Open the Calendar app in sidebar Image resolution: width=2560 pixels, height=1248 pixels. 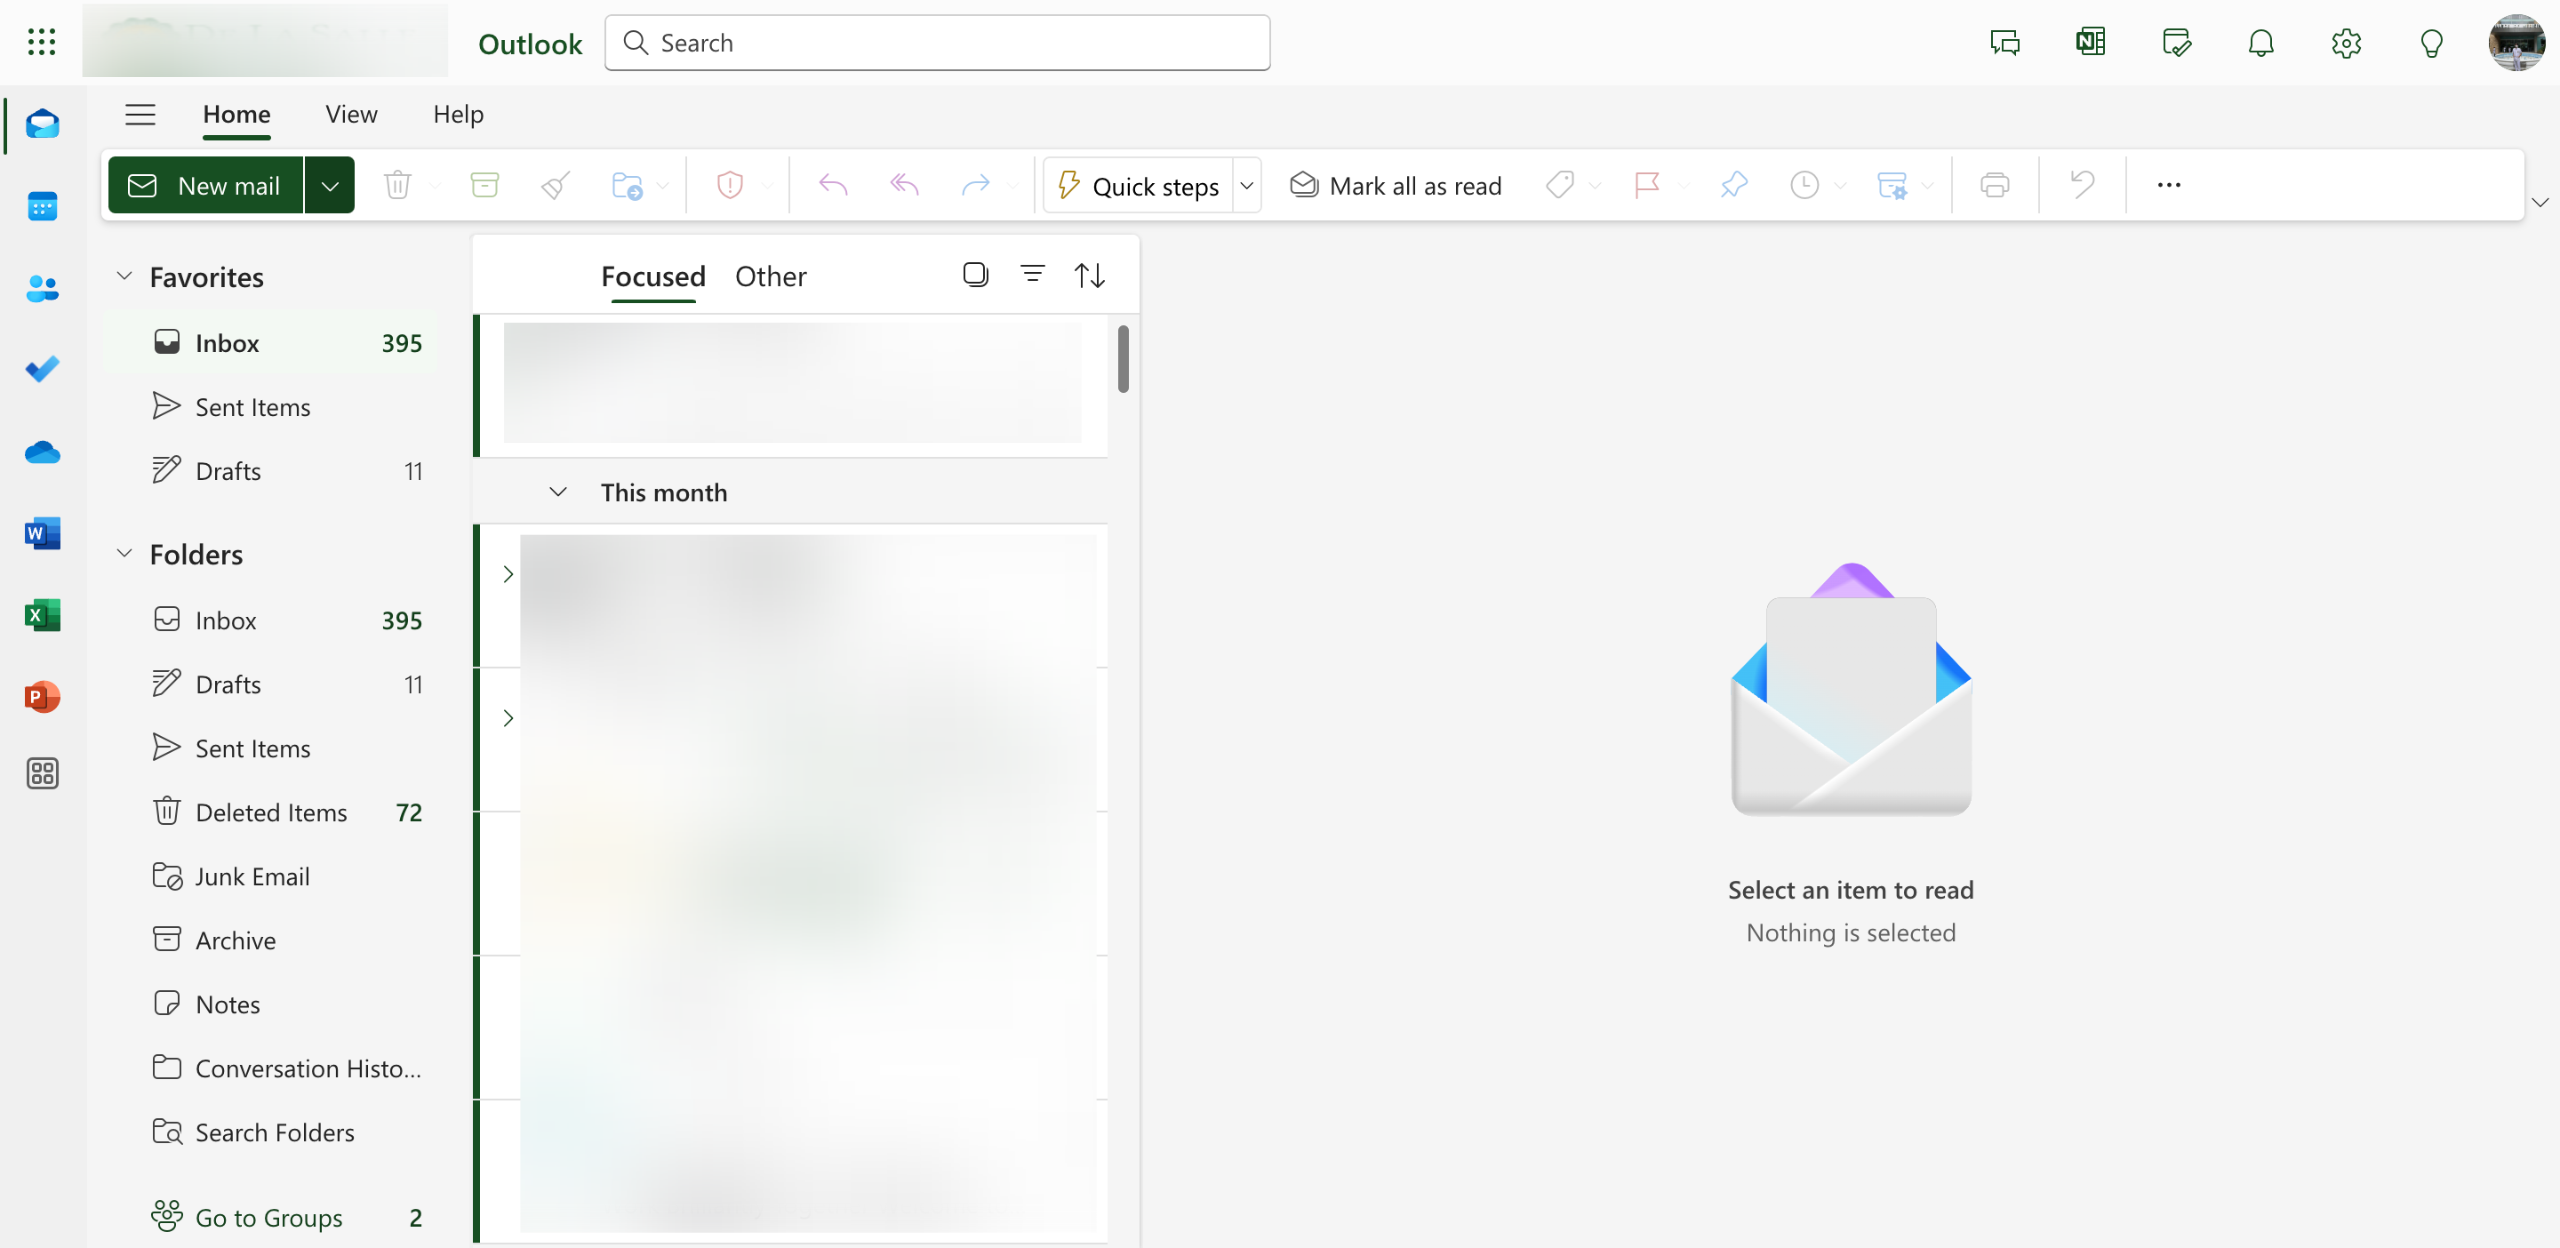[42, 206]
